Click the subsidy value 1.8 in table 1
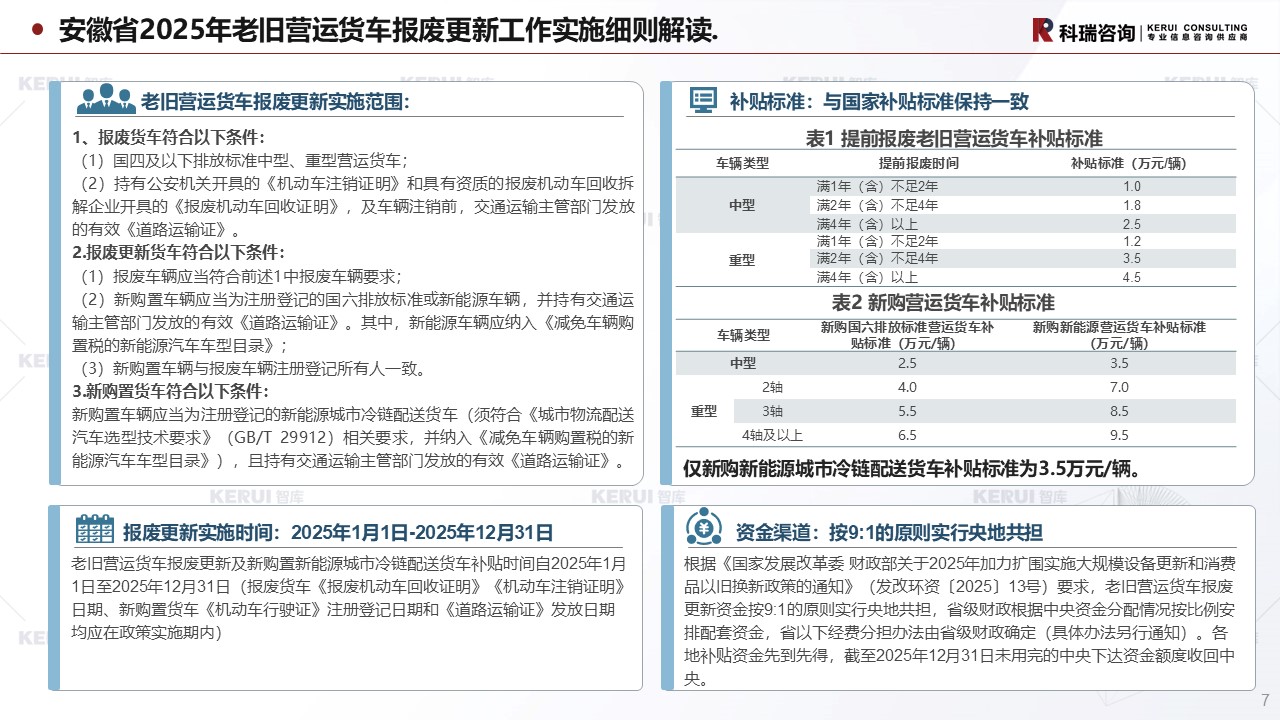 pos(1132,205)
